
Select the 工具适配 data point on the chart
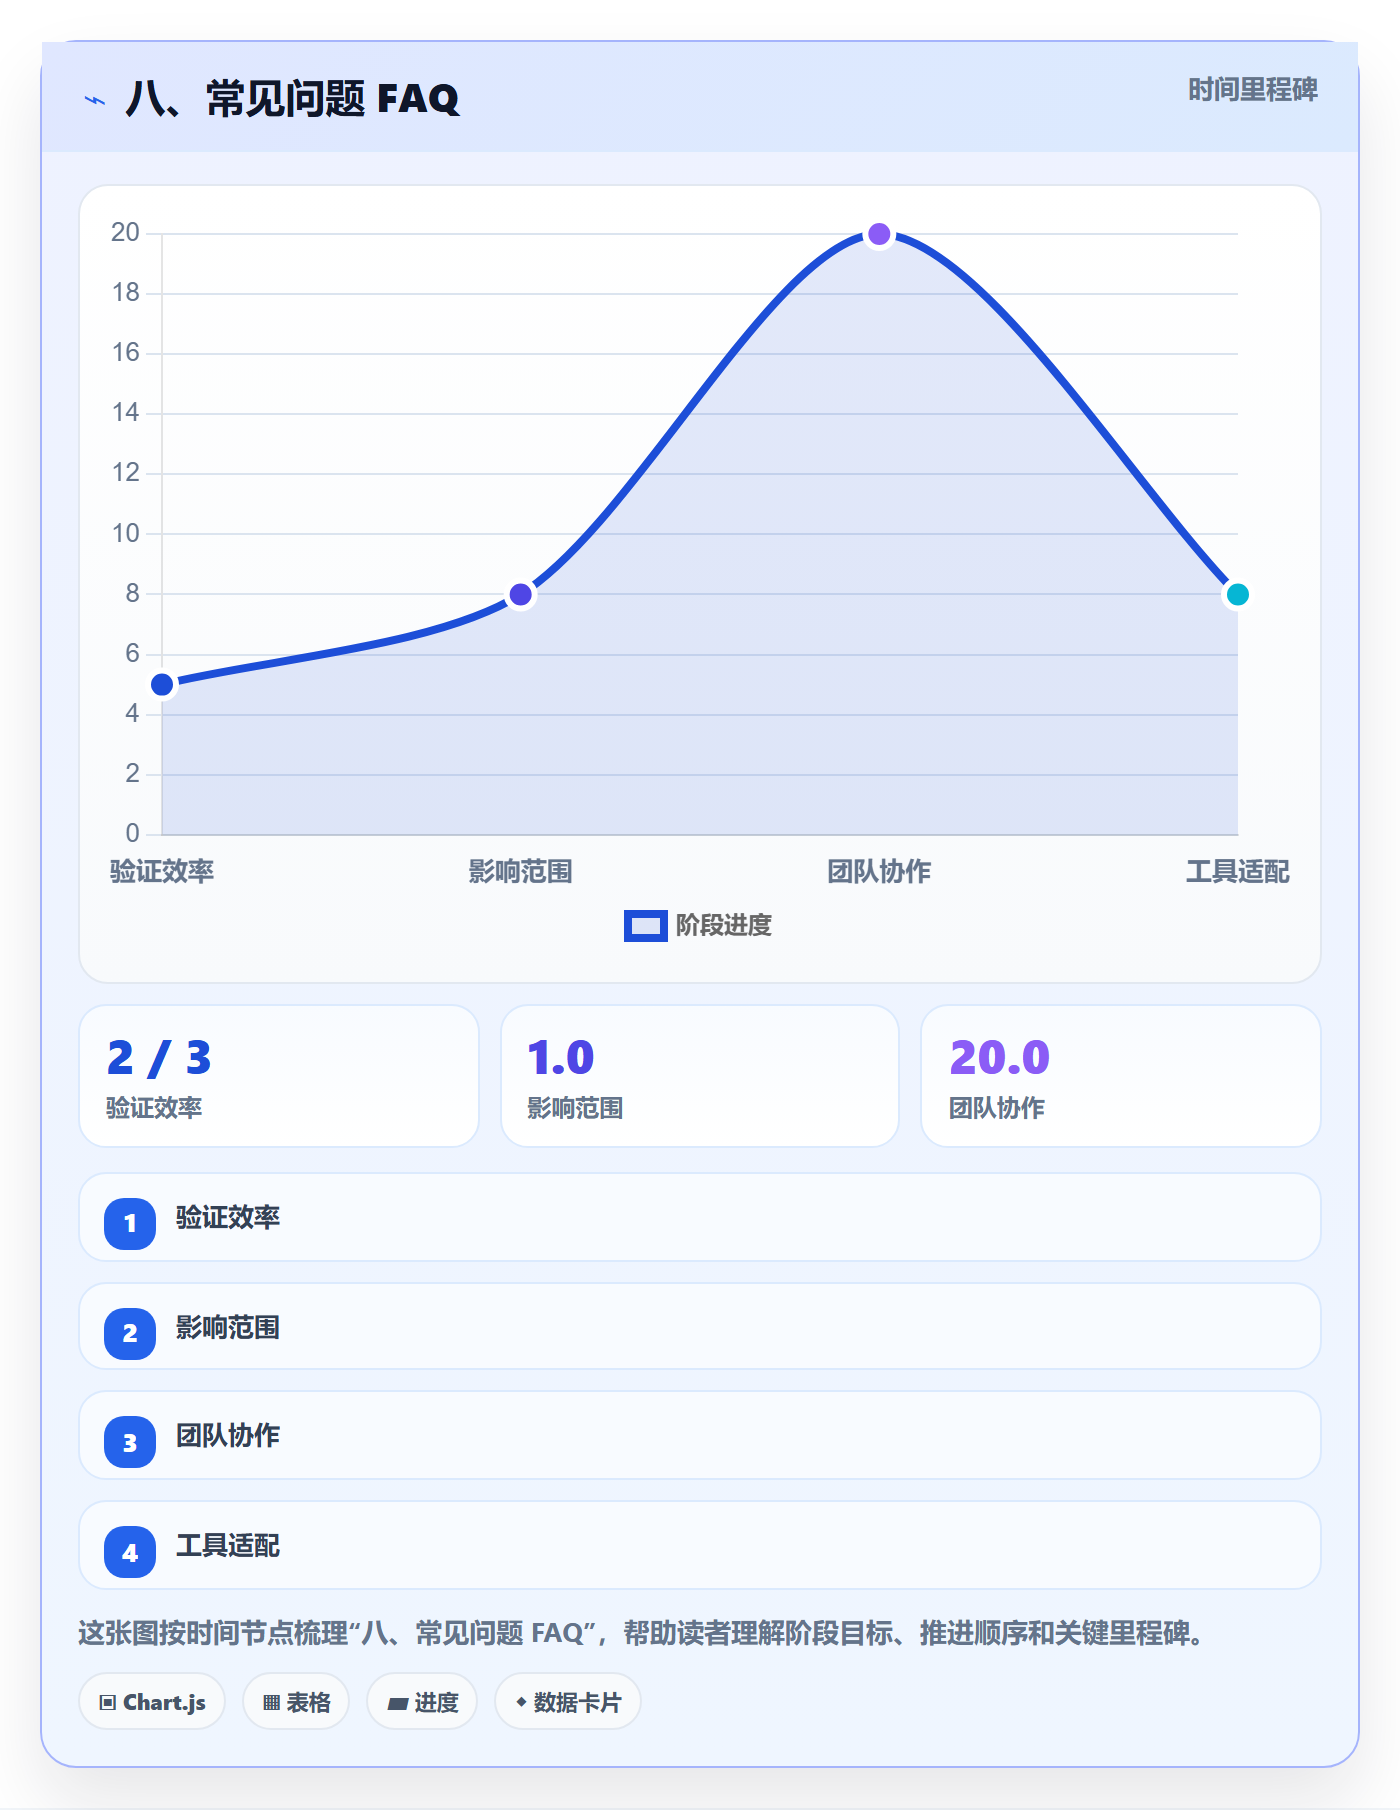[1238, 595]
